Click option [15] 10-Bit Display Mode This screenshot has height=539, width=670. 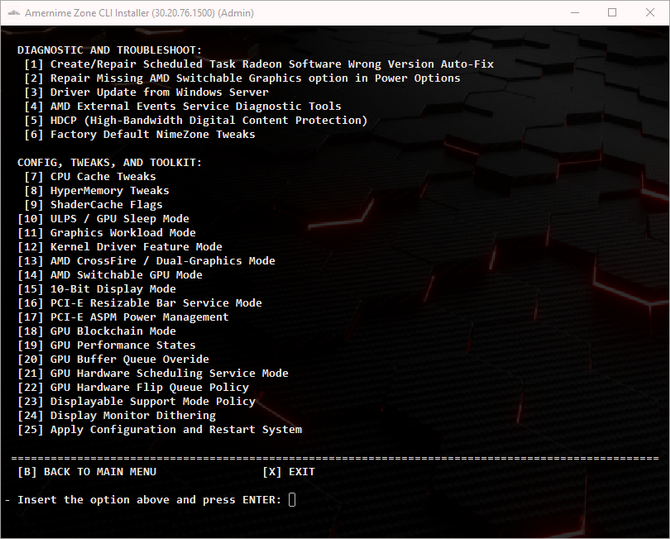[97, 289]
